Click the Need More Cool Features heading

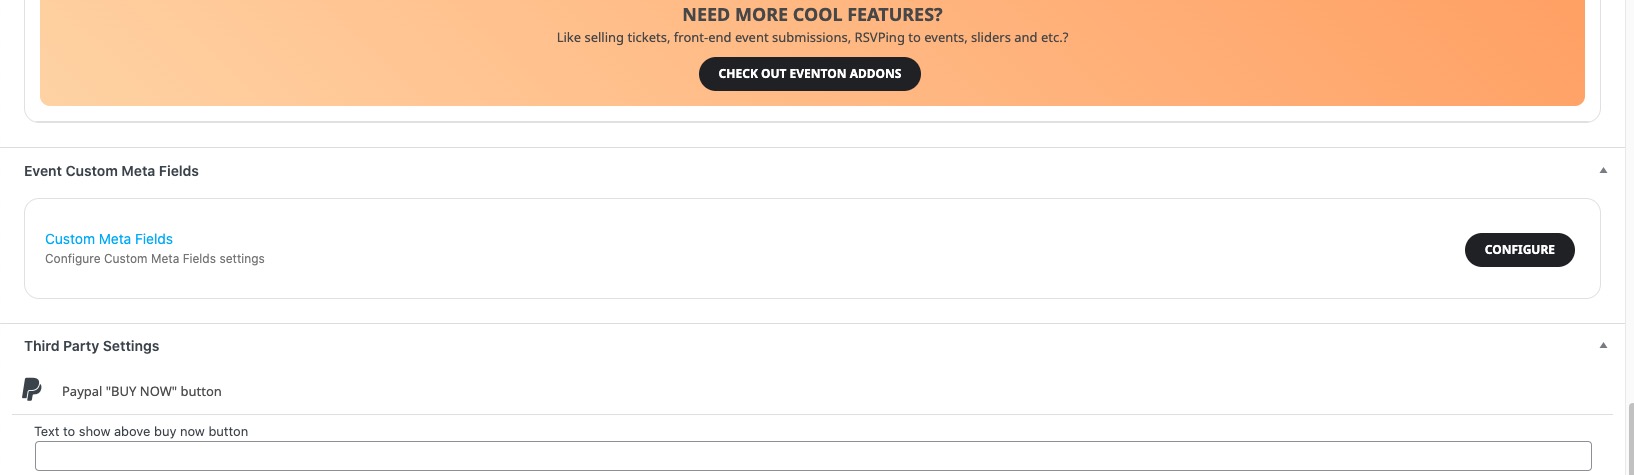812,15
